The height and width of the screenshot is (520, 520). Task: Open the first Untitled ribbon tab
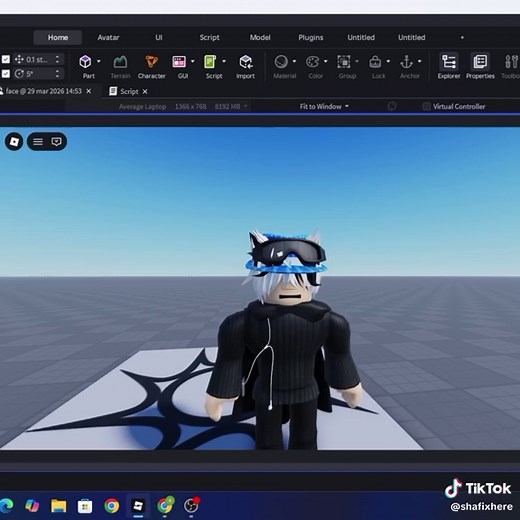(x=361, y=37)
